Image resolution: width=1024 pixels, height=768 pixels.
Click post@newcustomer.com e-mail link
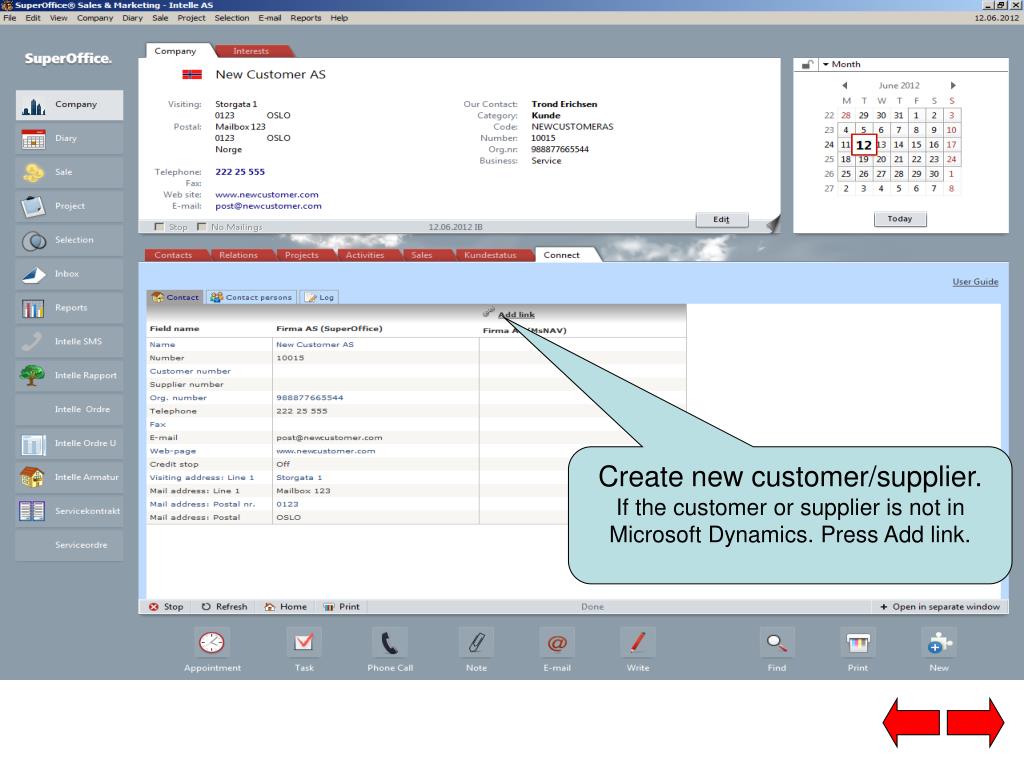click(268, 206)
